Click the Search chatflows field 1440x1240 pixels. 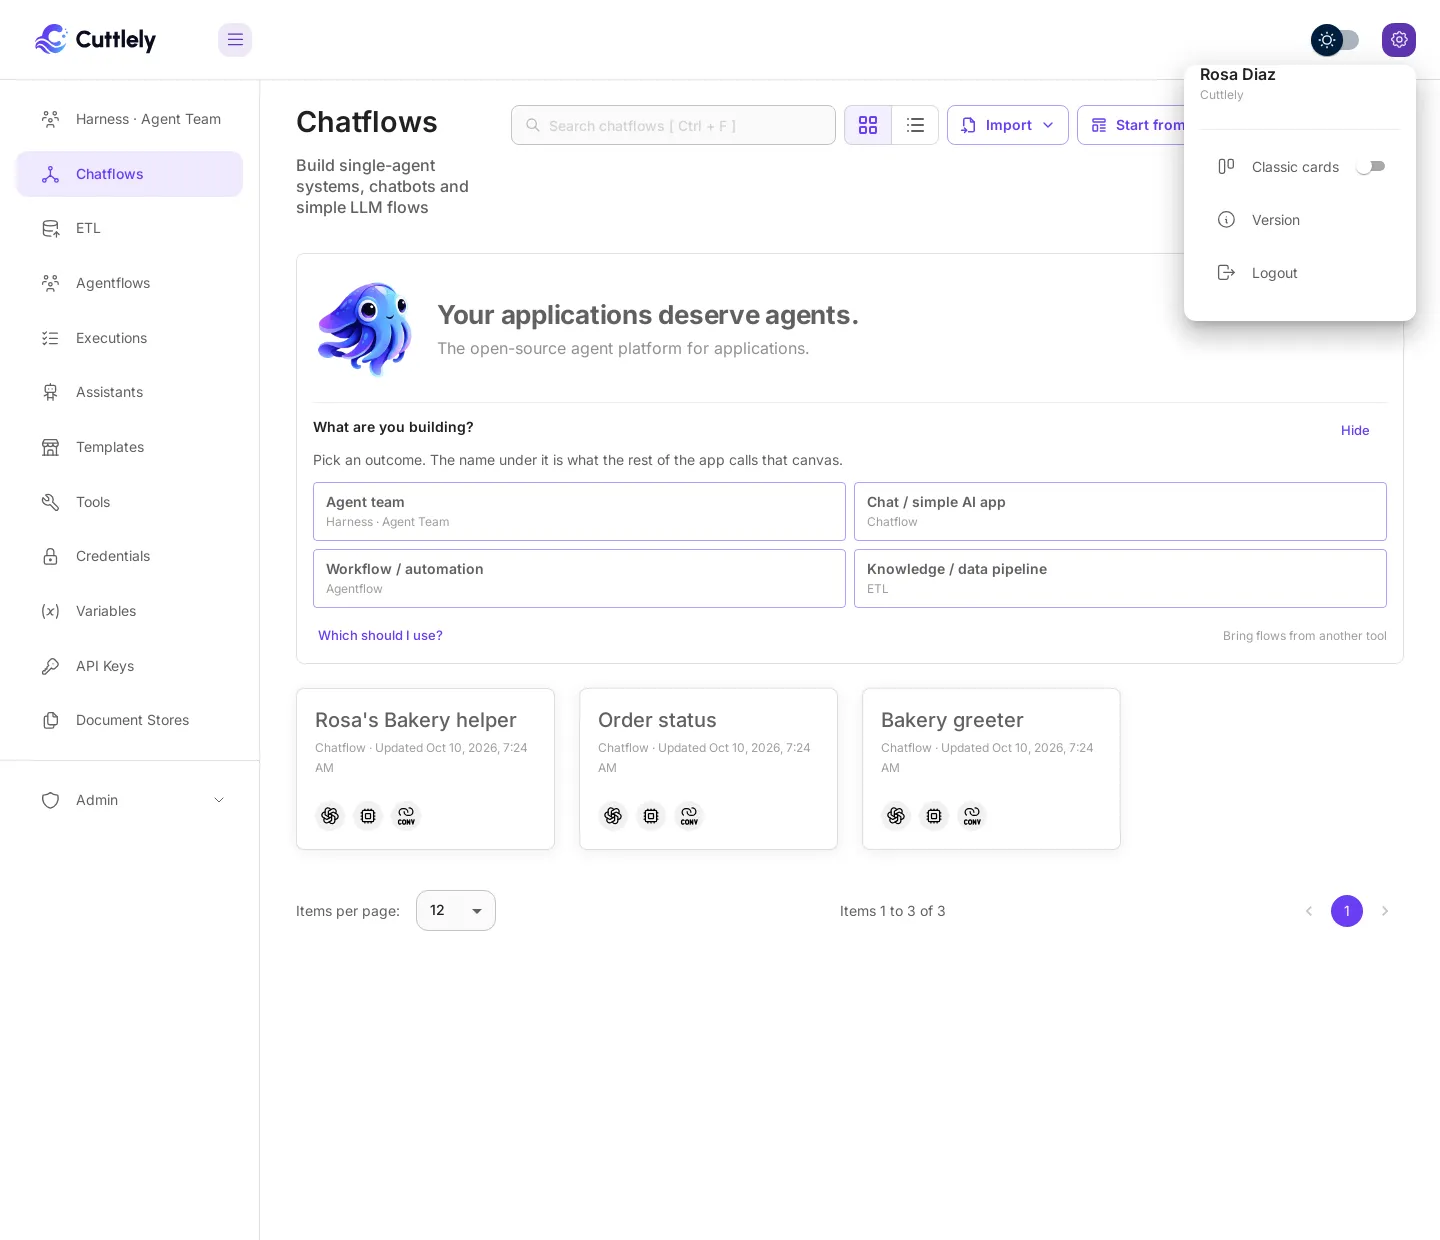pyautogui.click(x=673, y=125)
